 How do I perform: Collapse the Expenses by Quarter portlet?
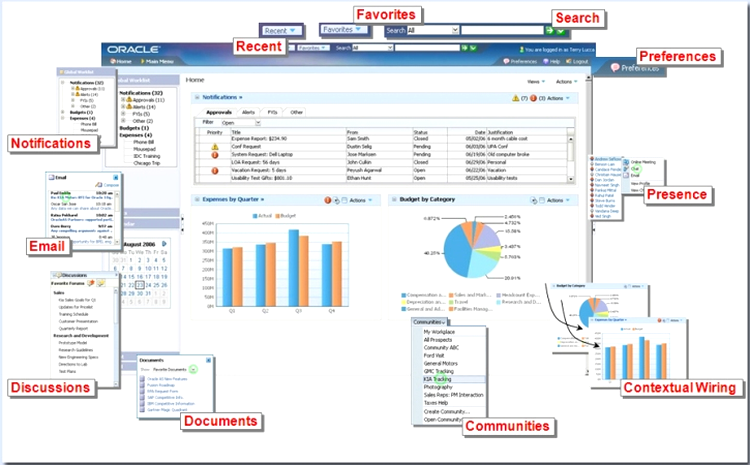pyautogui.click(x=197, y=199)
